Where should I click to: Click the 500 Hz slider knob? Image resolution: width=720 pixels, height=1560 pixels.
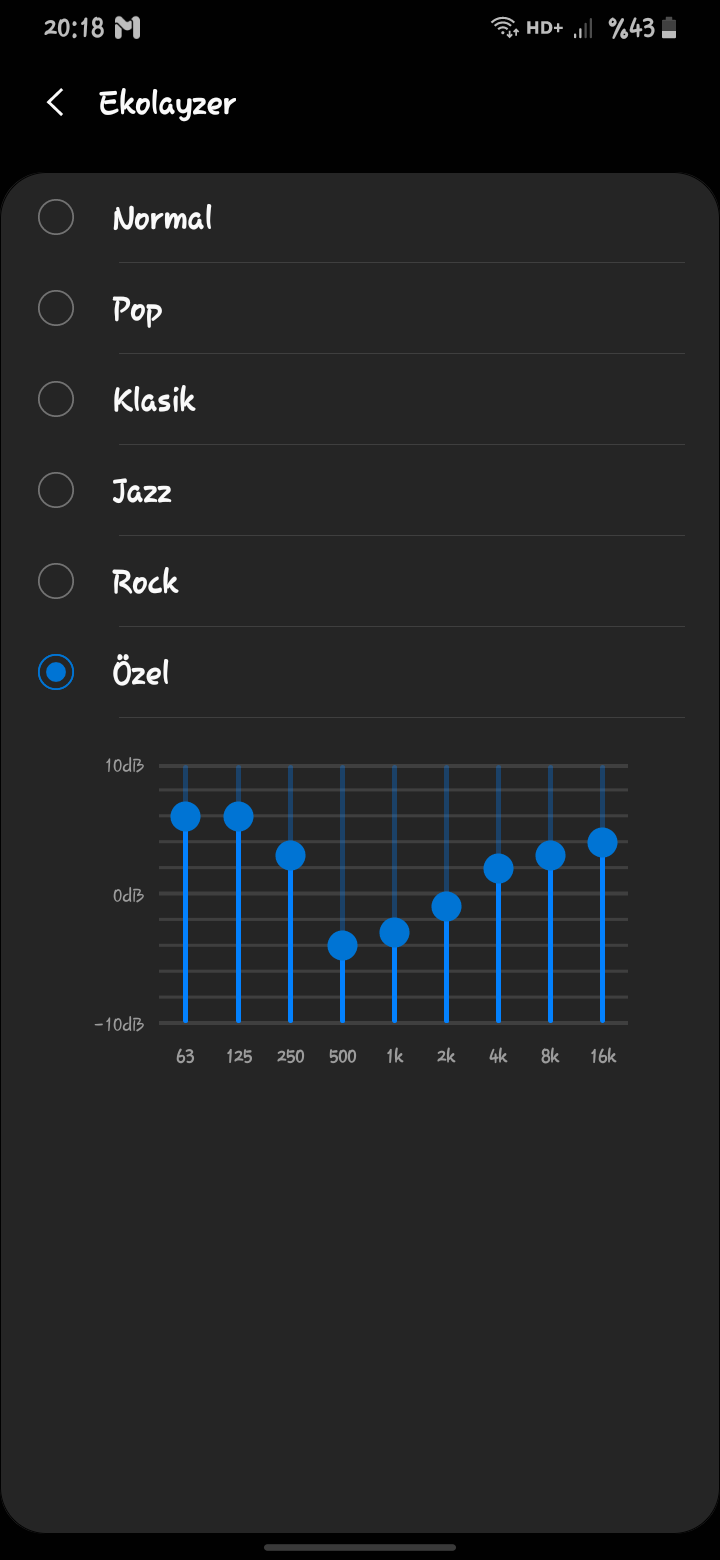[342, 945]
